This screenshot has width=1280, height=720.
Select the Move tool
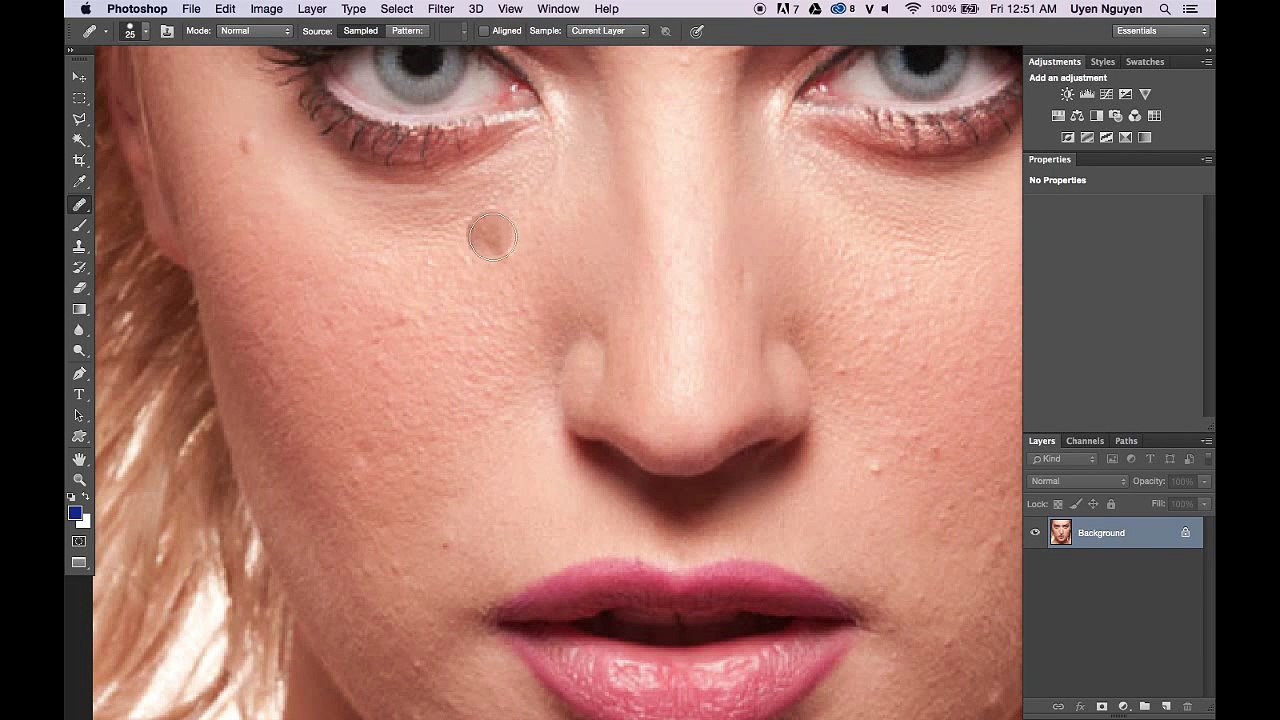(79, 77)
